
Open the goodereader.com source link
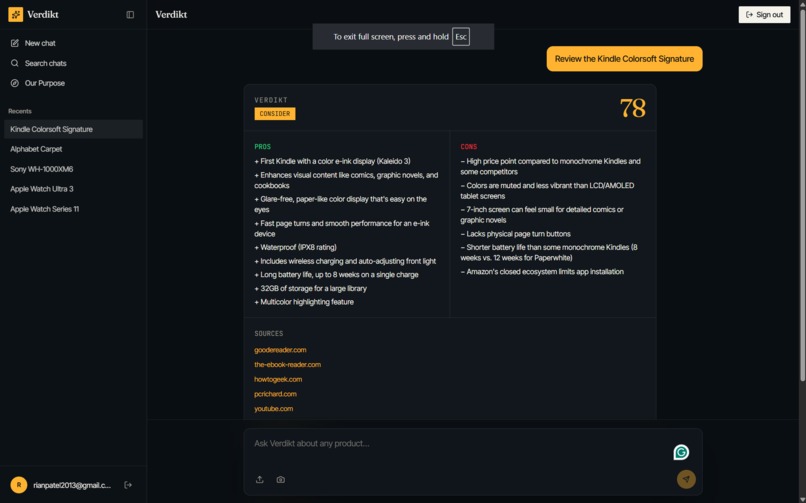(280, 350)
